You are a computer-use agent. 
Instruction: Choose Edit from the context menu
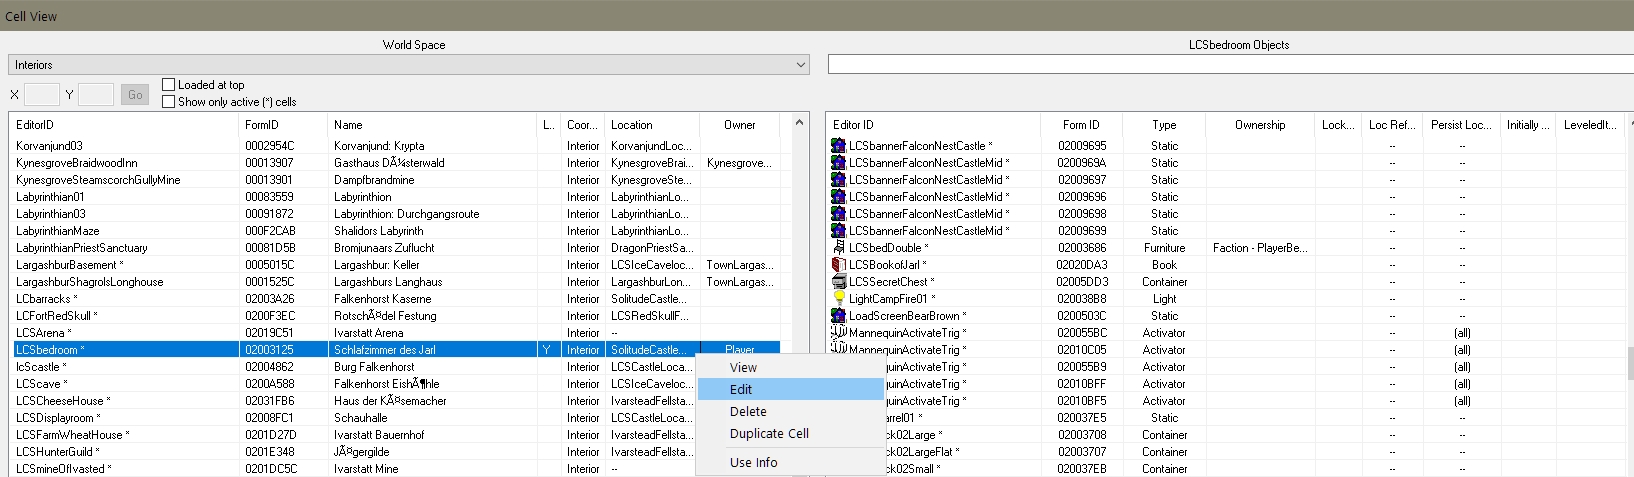(741, 390)
